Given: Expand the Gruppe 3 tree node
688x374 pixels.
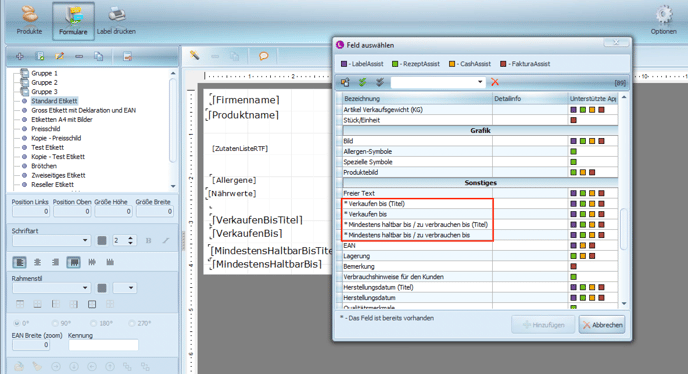Looking at the screenshot, I should (25, 91).
